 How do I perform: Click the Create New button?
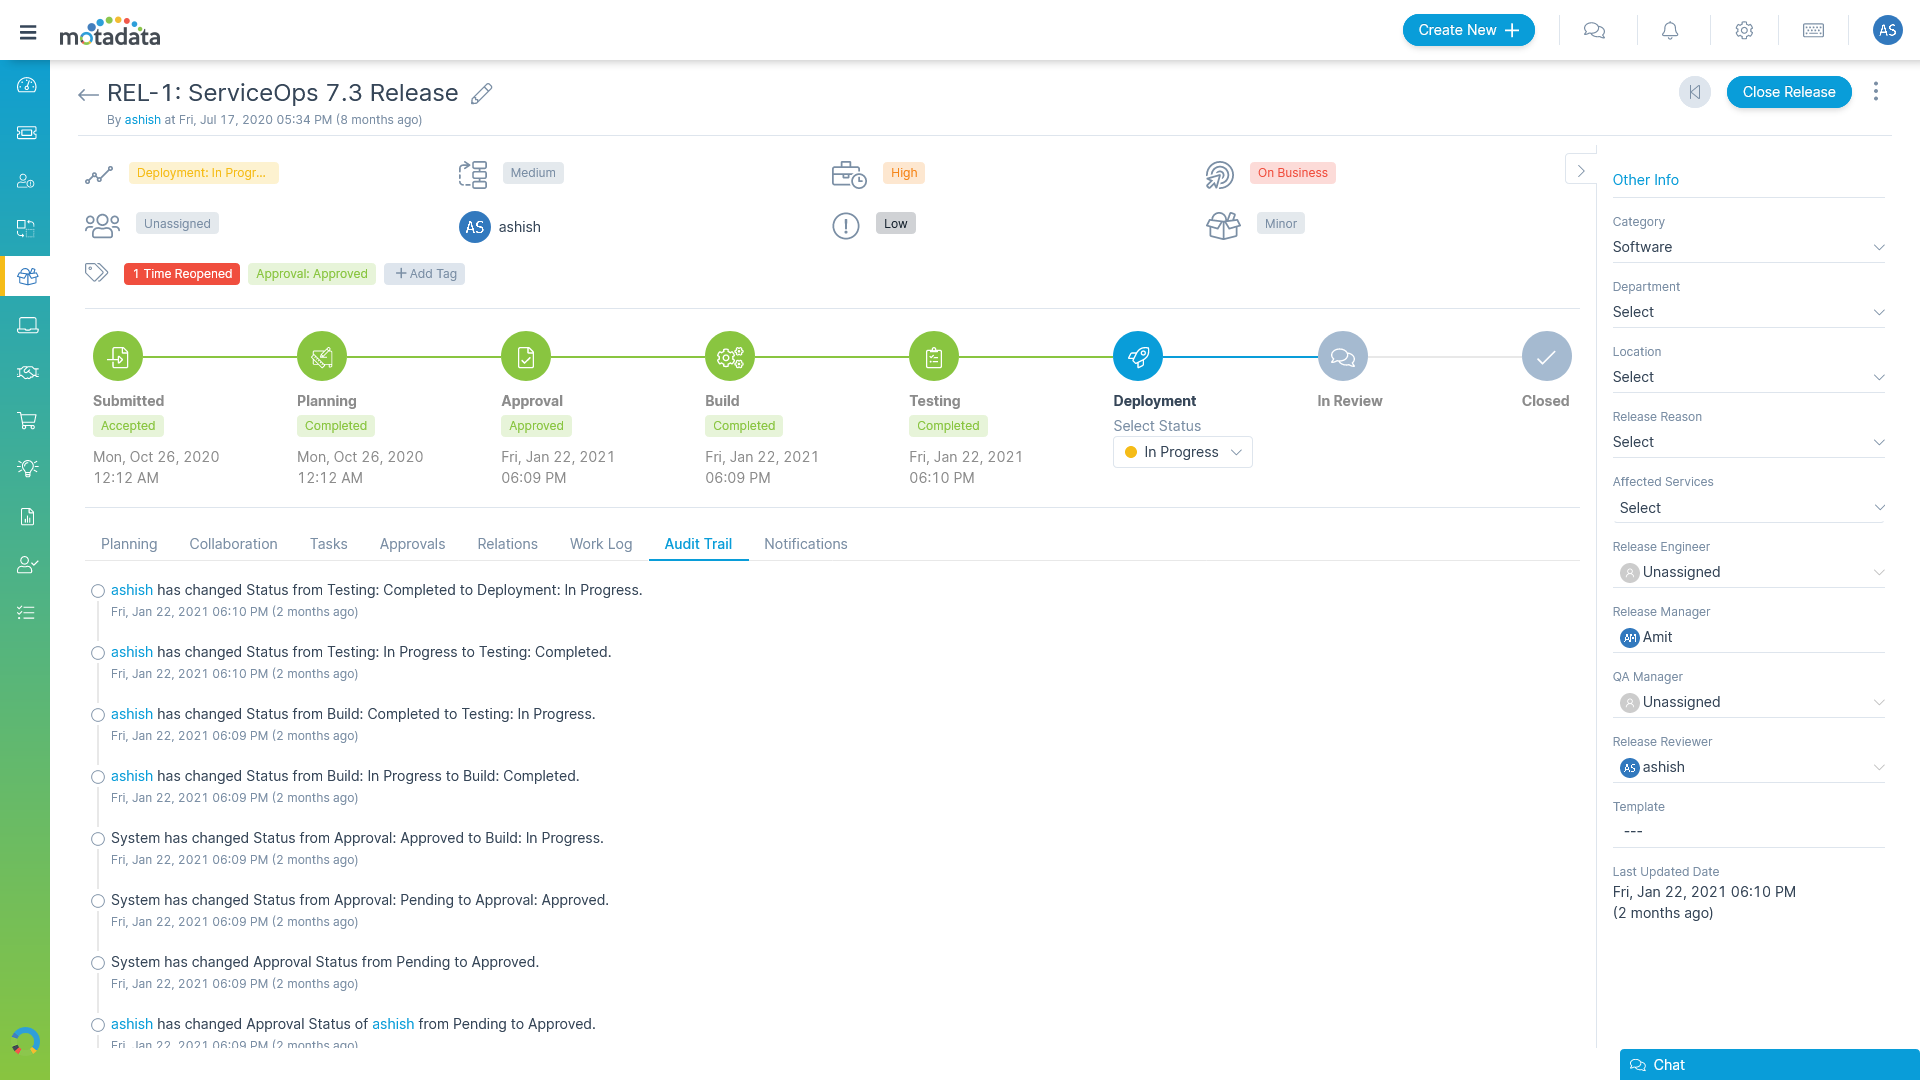1468,30
